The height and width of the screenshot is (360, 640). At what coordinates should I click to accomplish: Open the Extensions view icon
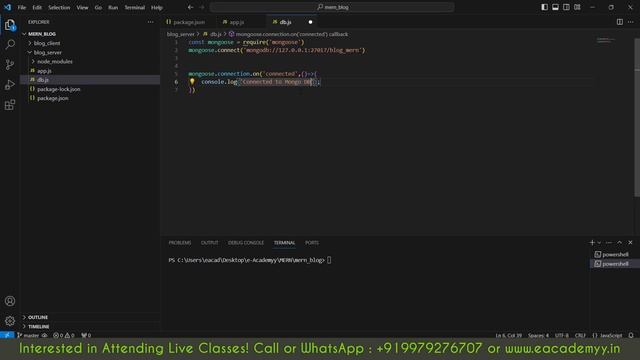point(10,105)
